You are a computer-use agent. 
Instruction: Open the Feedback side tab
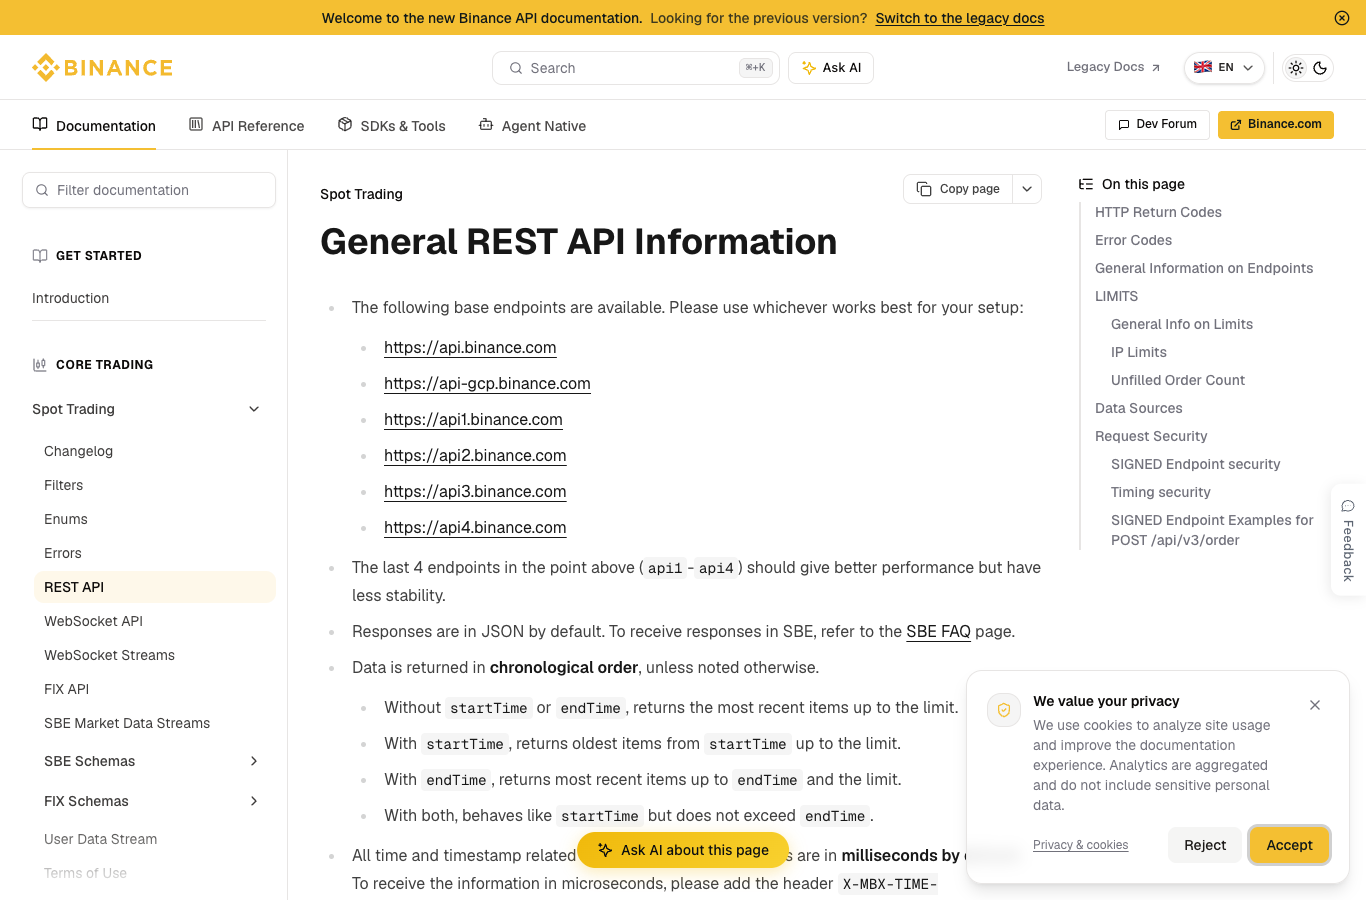[1348, 540]
